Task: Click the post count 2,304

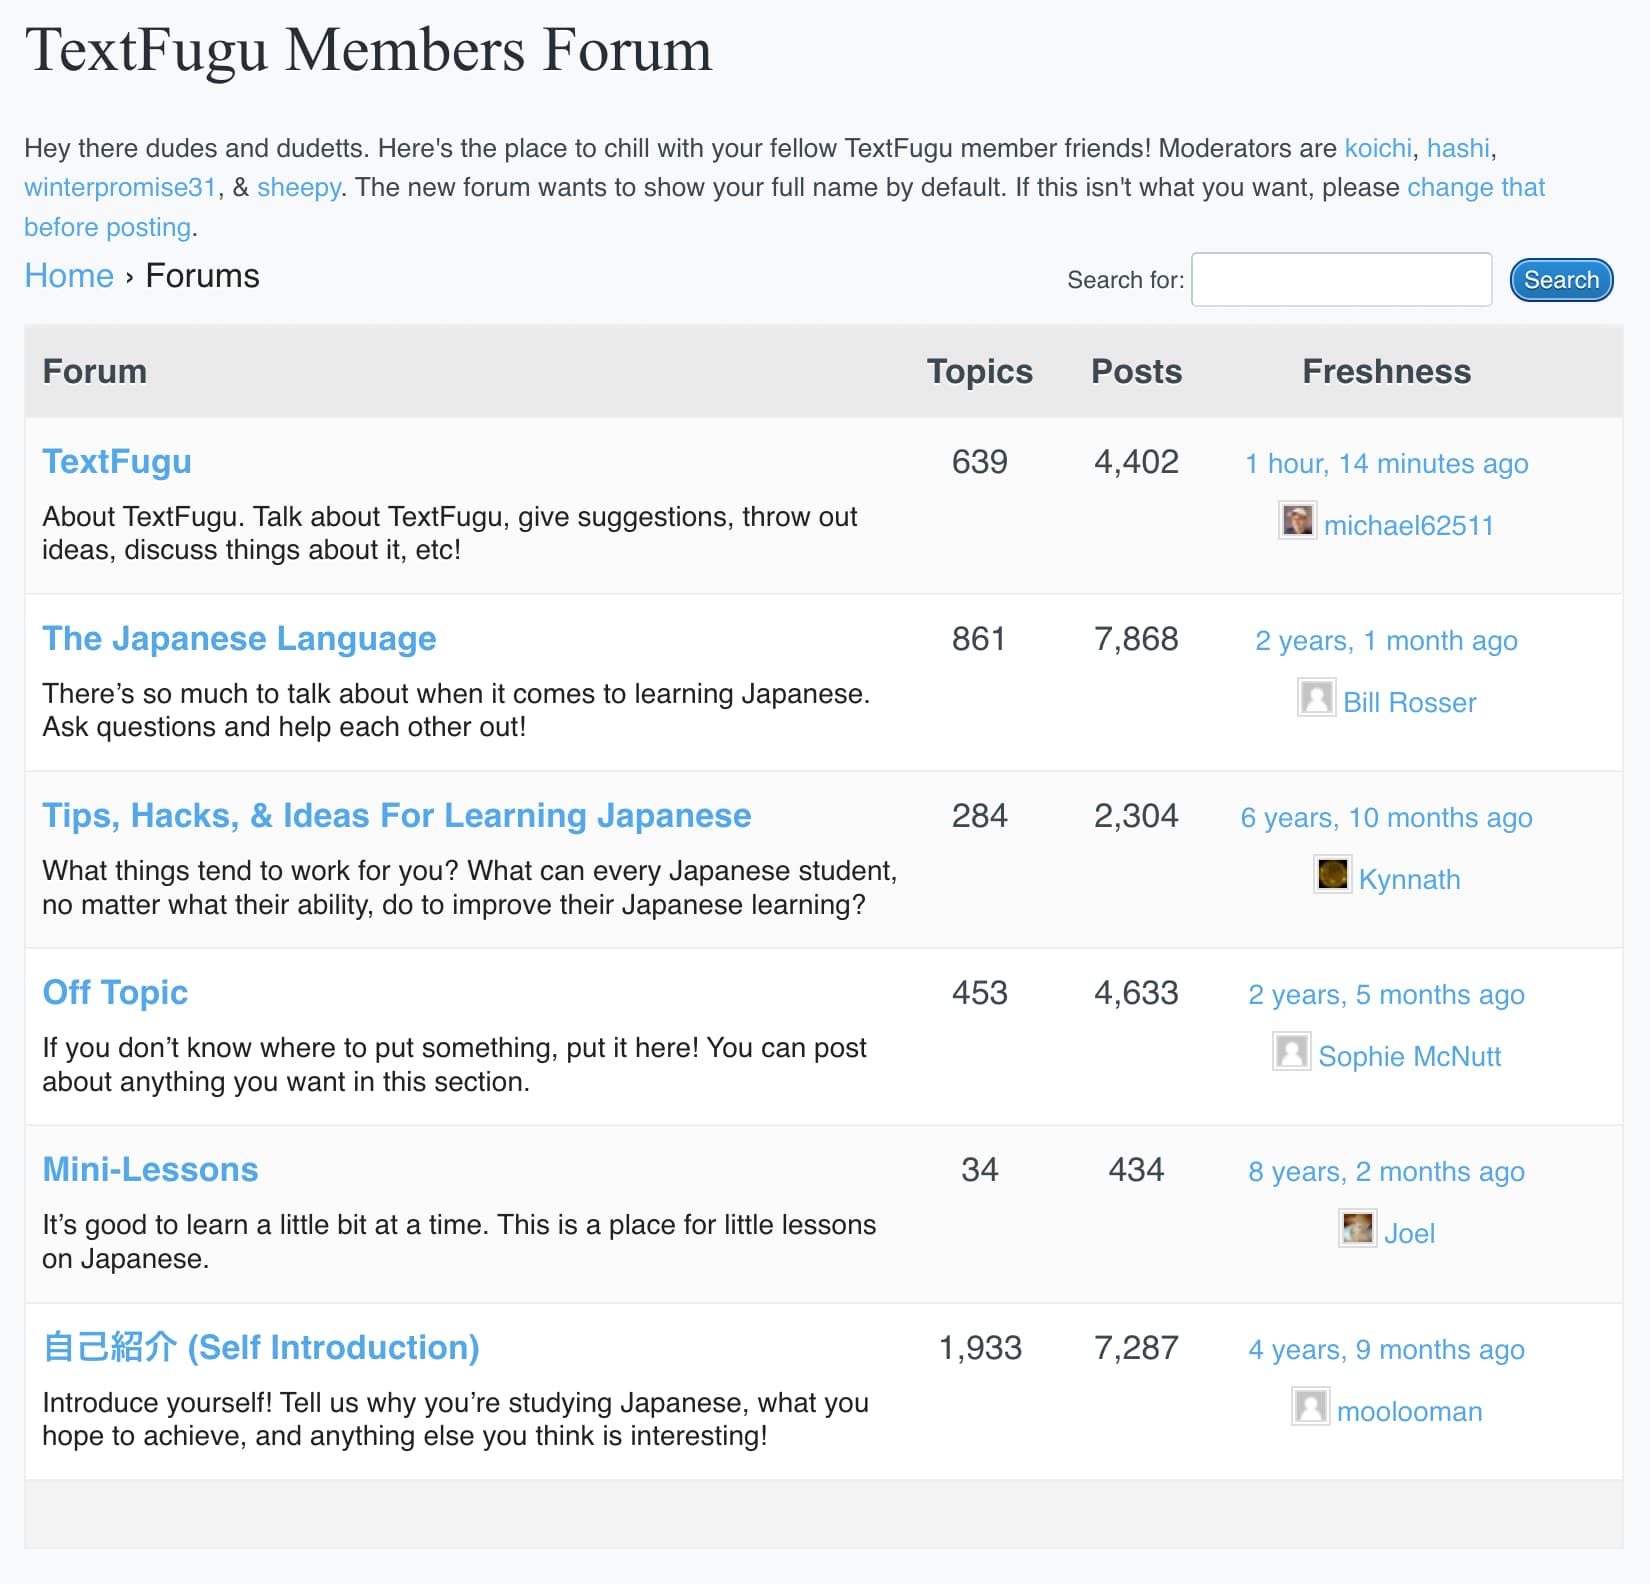Action: (1136, 816)
